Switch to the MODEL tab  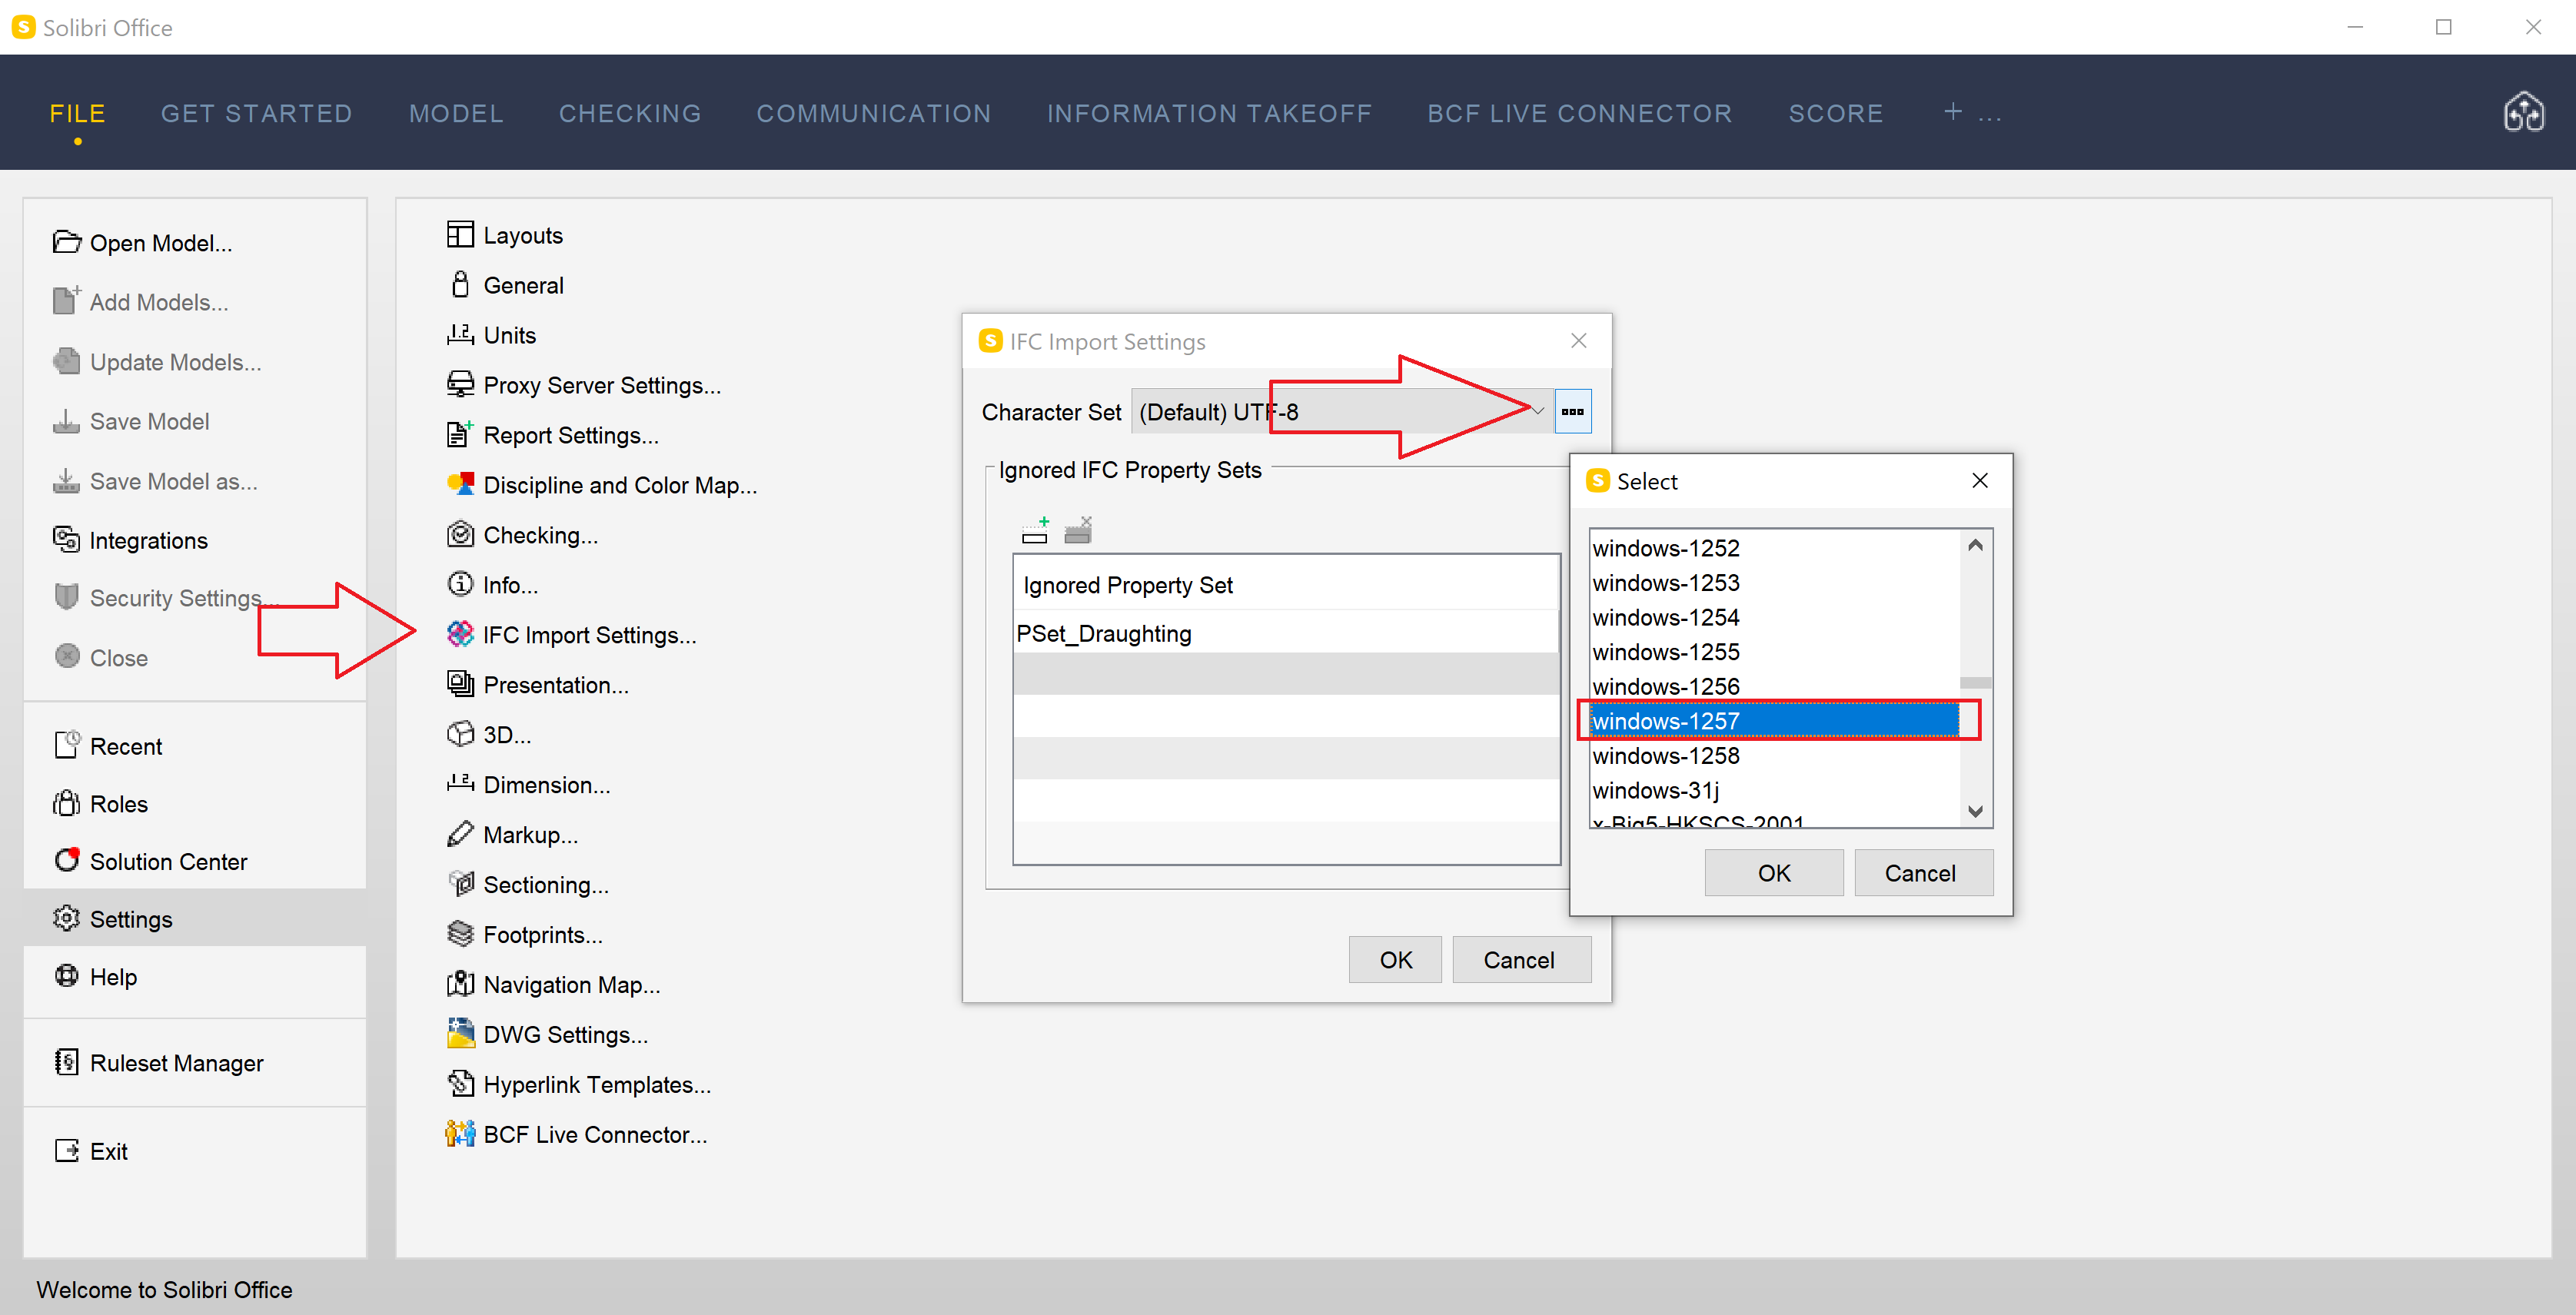point(455,113)
